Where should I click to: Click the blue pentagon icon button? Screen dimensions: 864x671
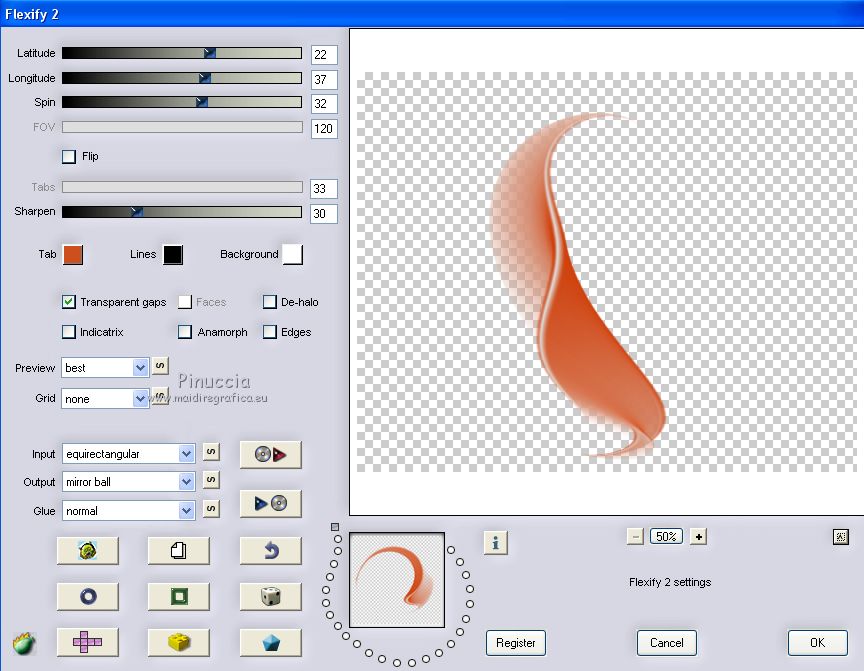coord(271,642)
